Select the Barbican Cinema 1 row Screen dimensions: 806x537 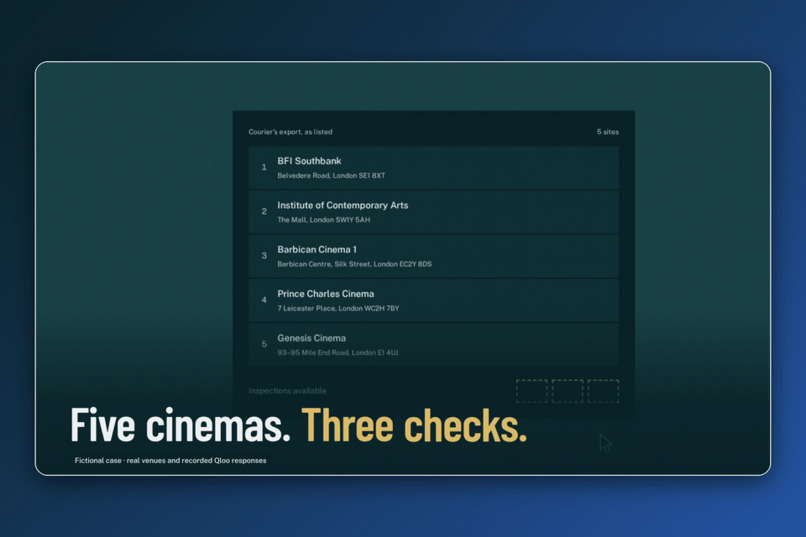[x=433, y=256]
